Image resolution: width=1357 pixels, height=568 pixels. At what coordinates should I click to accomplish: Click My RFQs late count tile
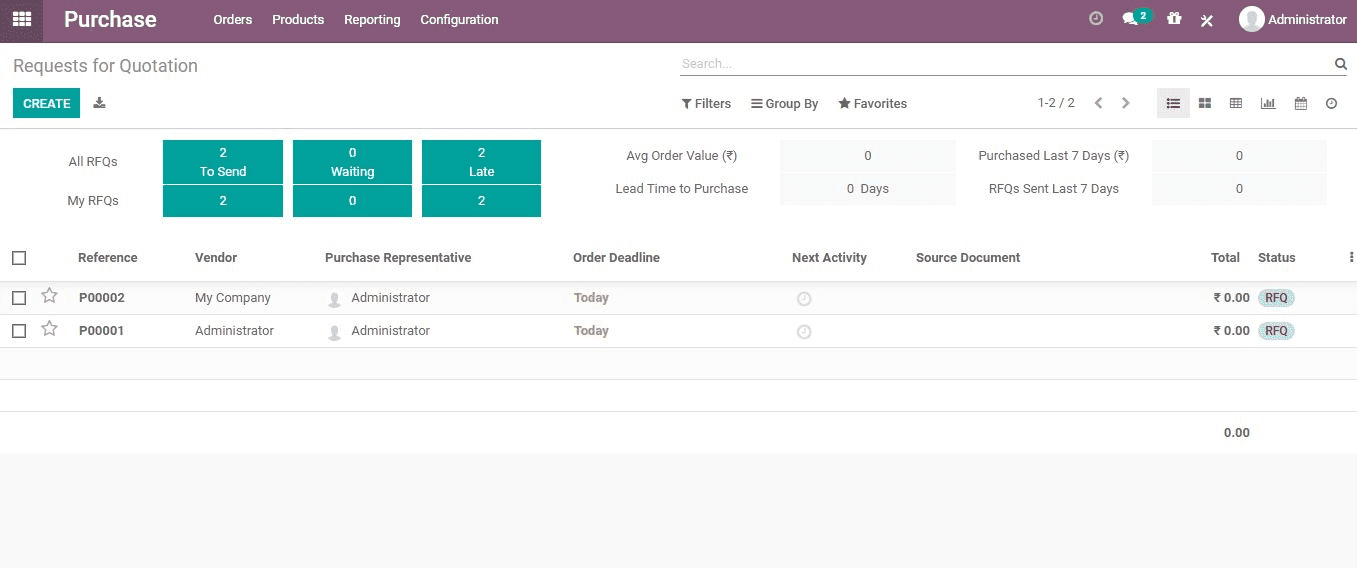pyautogui.click(x=481, y=201)
